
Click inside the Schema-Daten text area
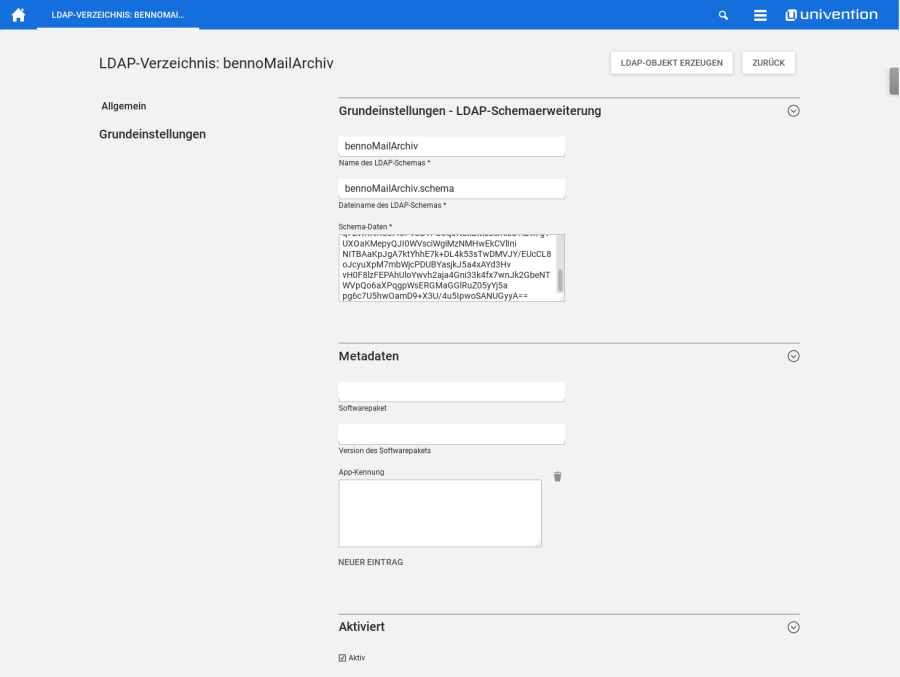451,267
